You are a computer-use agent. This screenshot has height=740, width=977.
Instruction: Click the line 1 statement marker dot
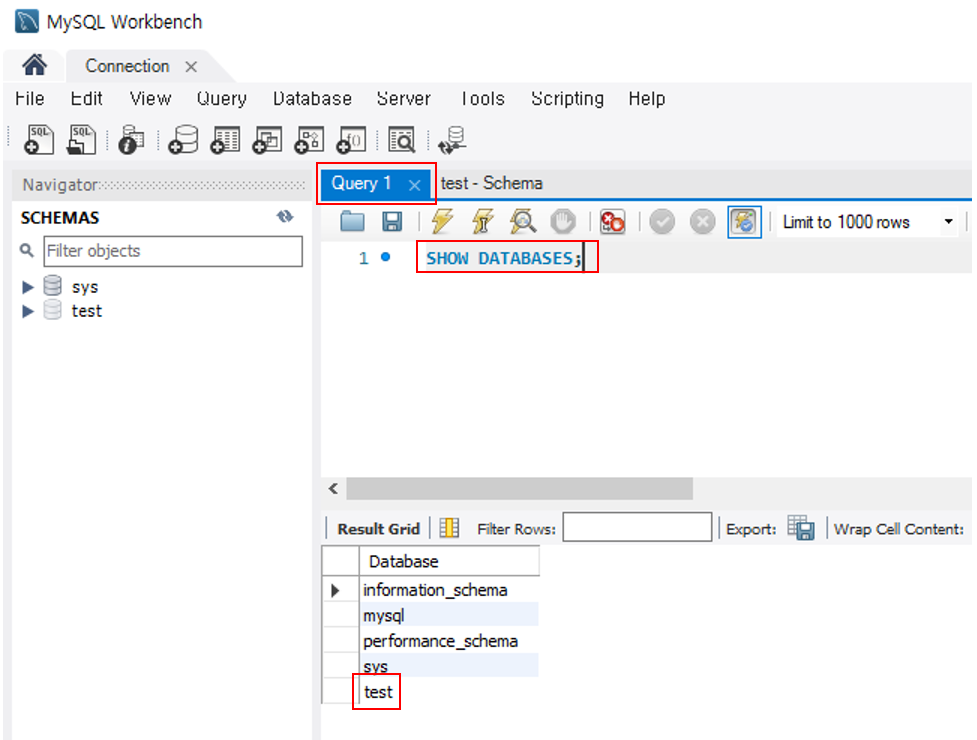pyautogui.click(x=386, y=257)
